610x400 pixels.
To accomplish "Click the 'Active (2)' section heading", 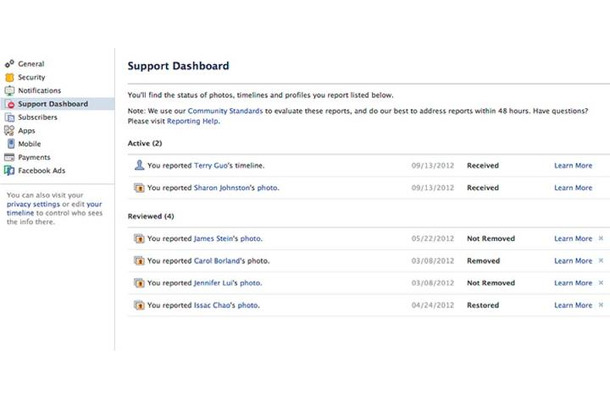I will point(145,143).
